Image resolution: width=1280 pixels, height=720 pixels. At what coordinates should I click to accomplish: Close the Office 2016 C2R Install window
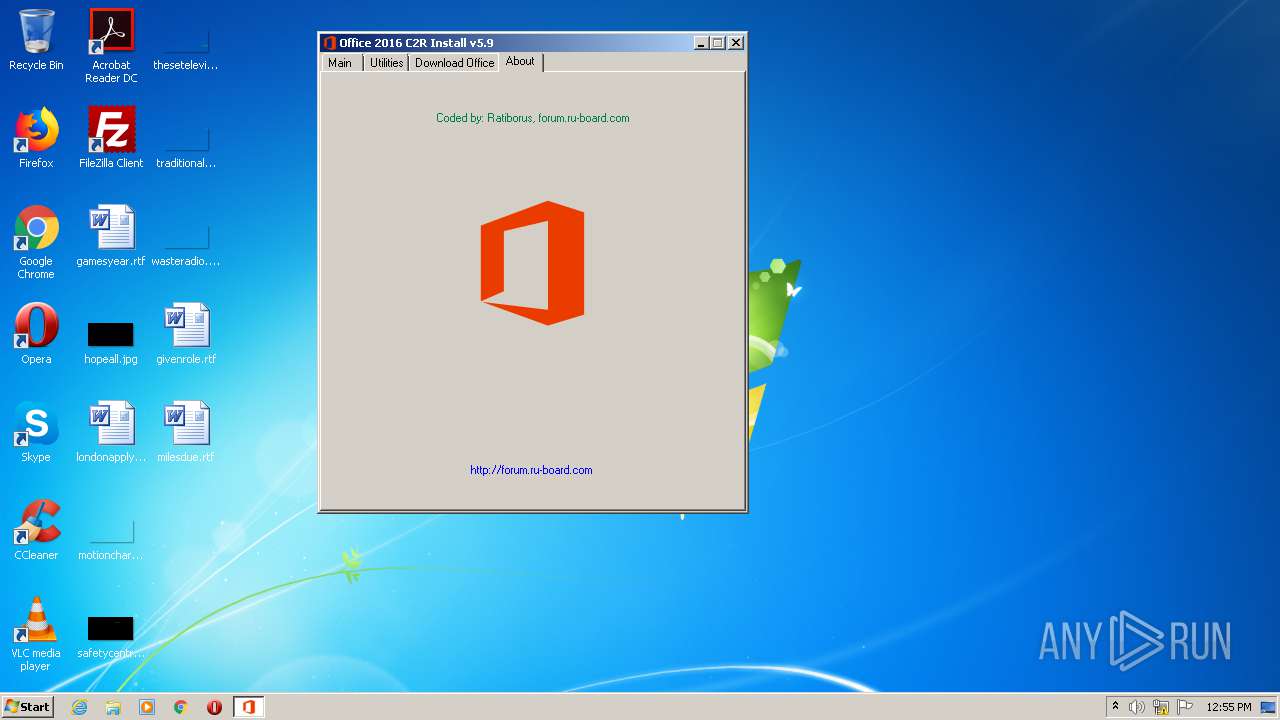pos(736,43)
